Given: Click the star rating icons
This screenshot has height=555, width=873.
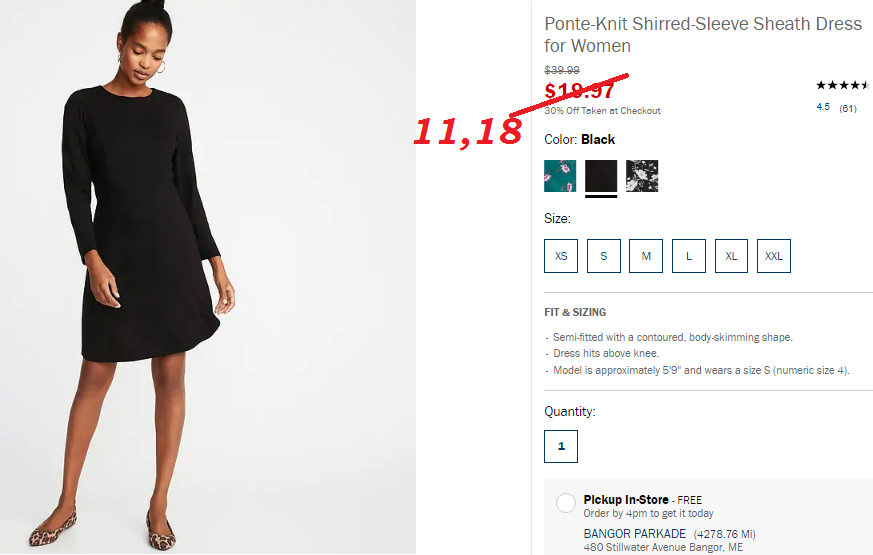Looking at the screenshot, I should (x=843, y=85).
